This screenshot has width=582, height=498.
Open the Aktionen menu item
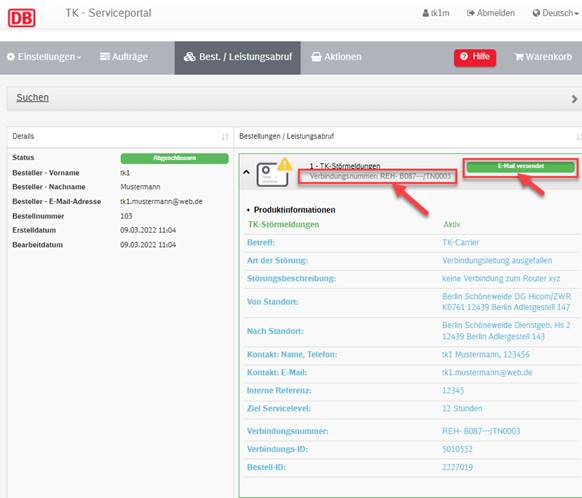(x=336, y=57)
